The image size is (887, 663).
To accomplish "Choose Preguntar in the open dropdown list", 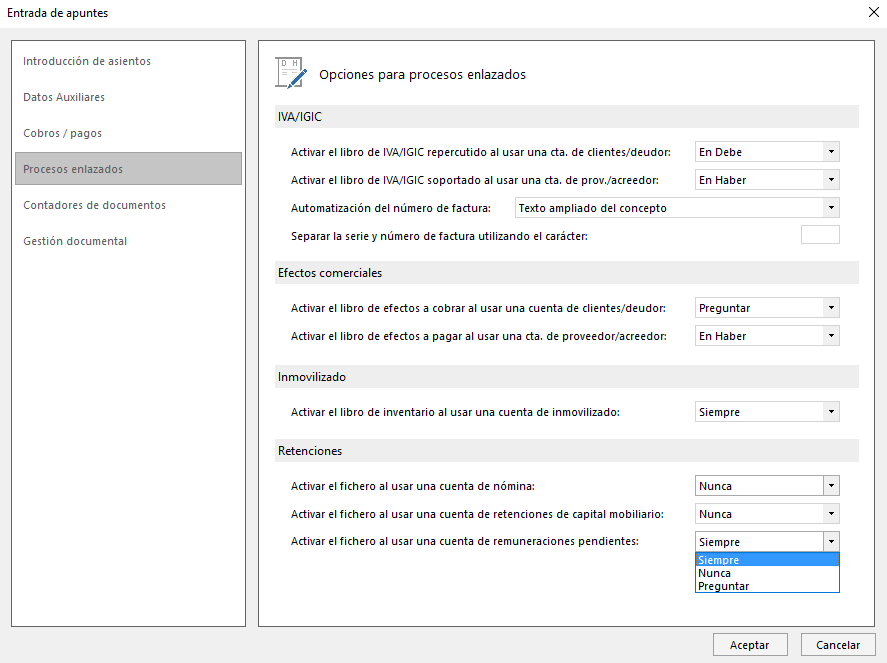I will click(767, 586).
